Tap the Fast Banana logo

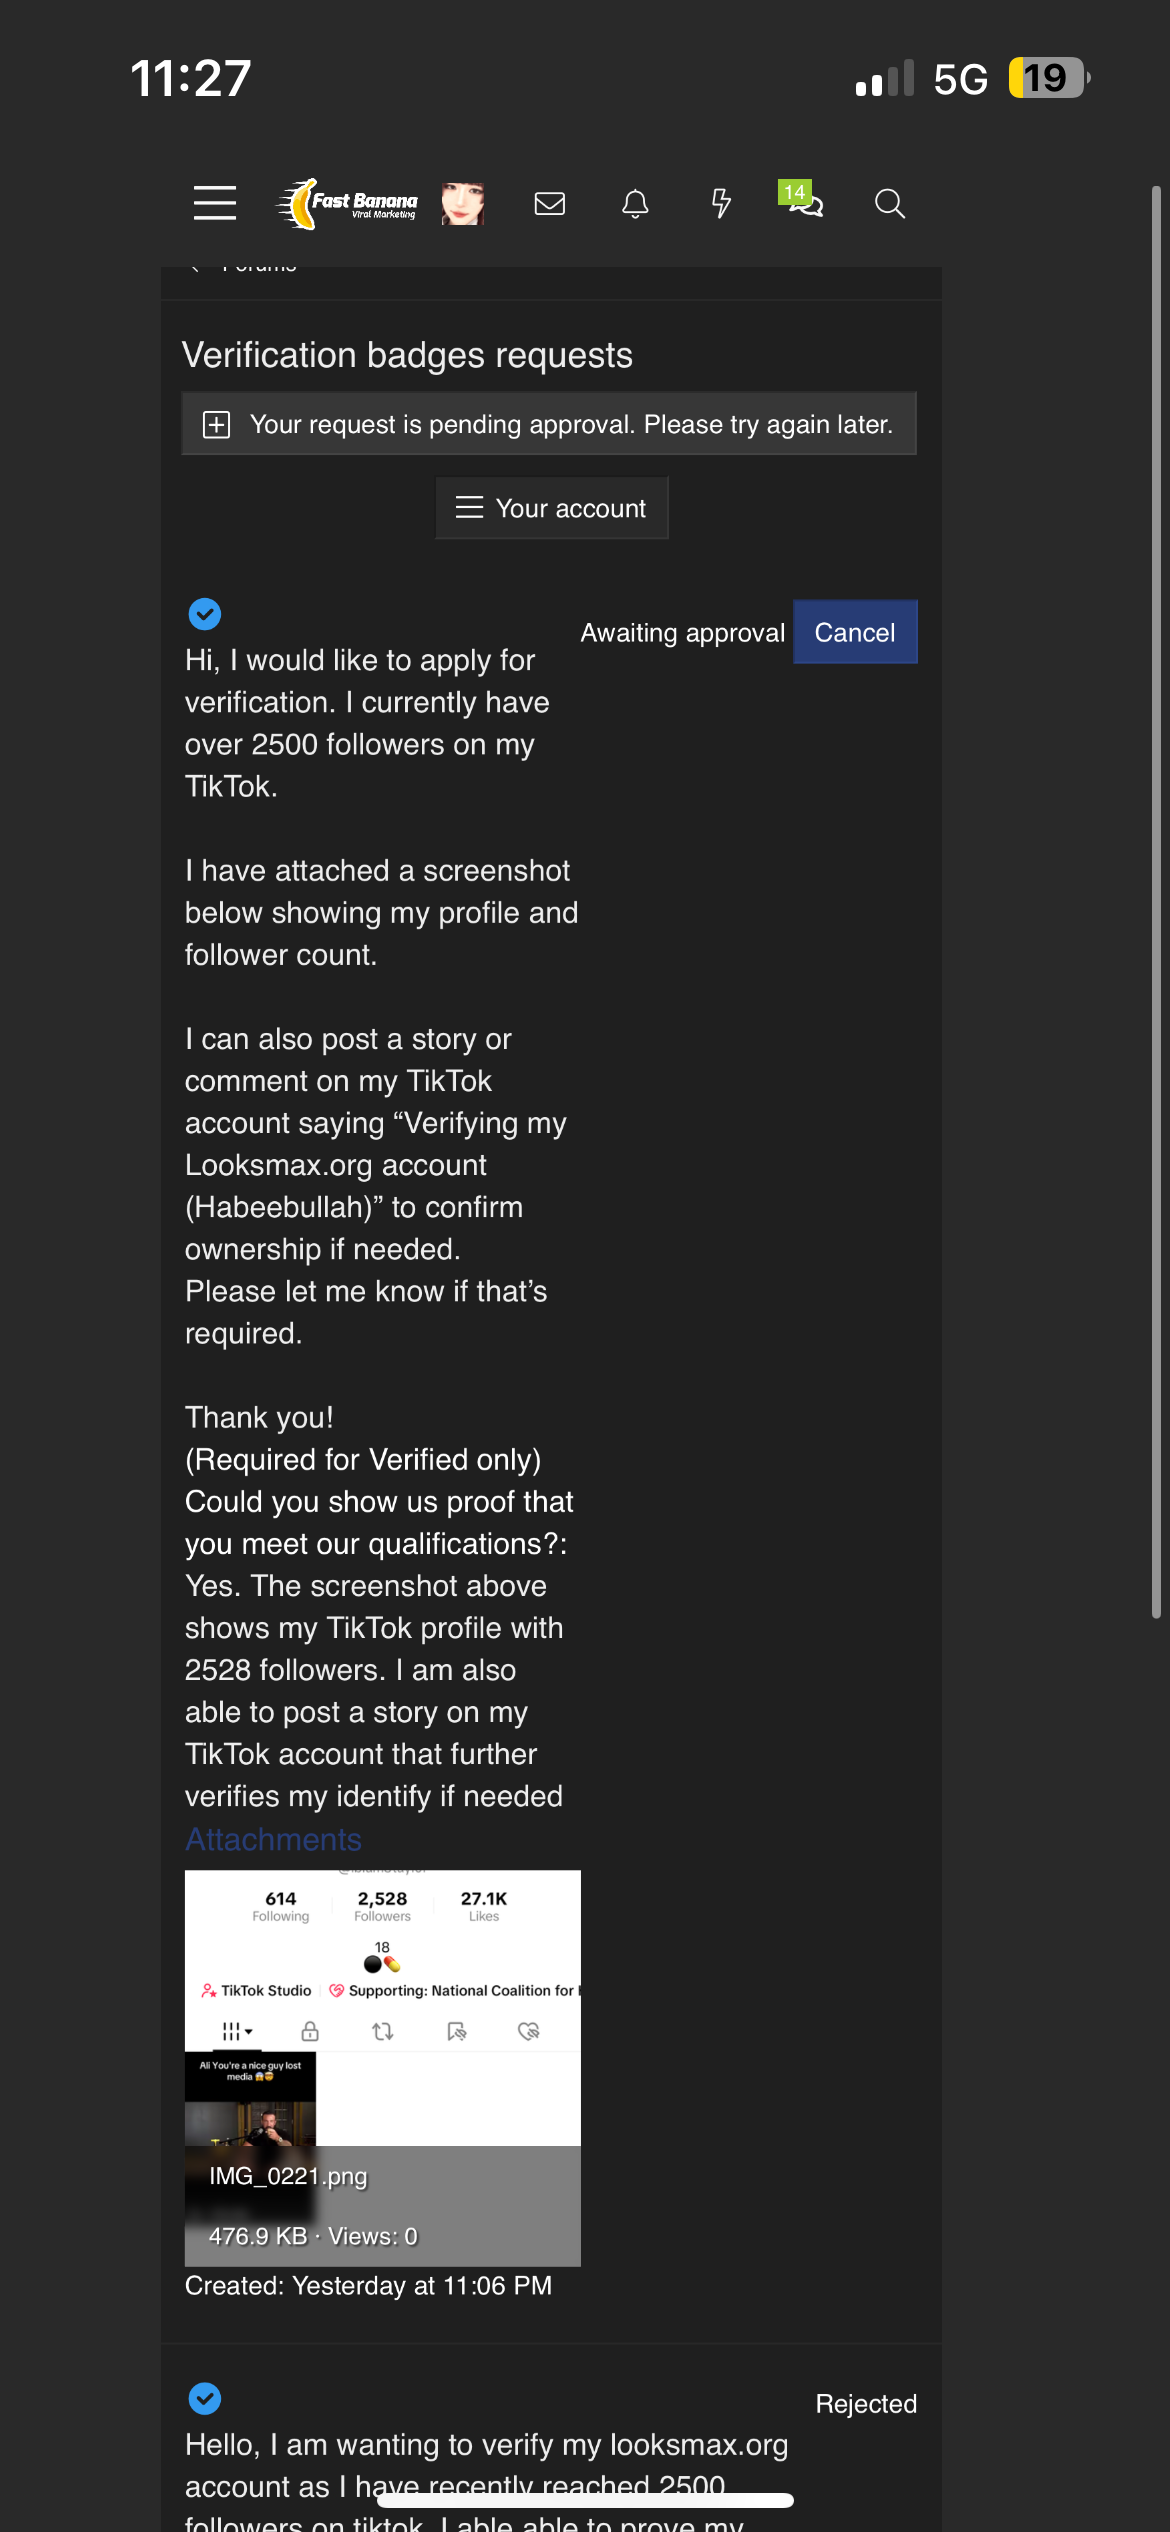pos(347,204)
